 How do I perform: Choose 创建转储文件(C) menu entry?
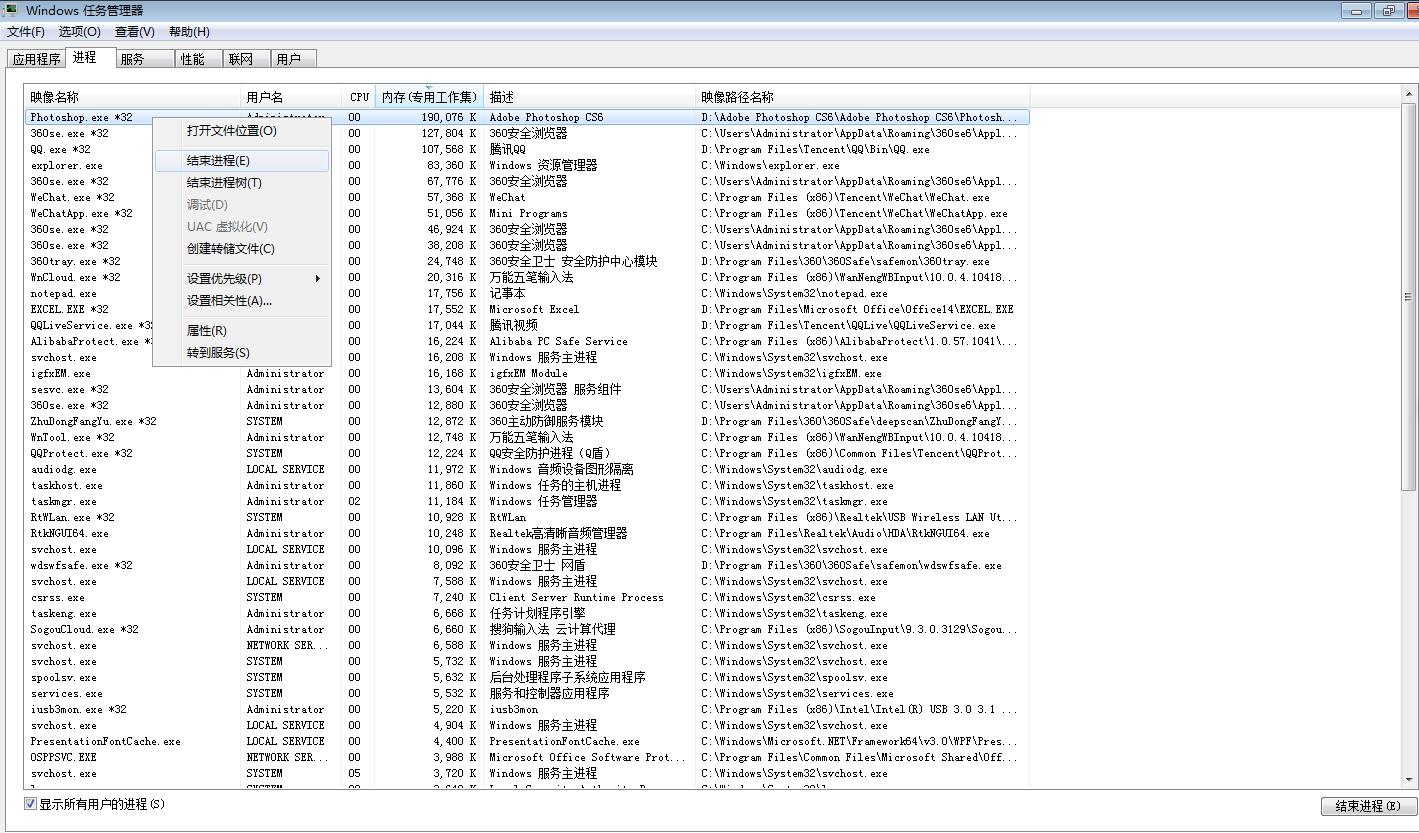pyautogui.click(x=242, y=249)
